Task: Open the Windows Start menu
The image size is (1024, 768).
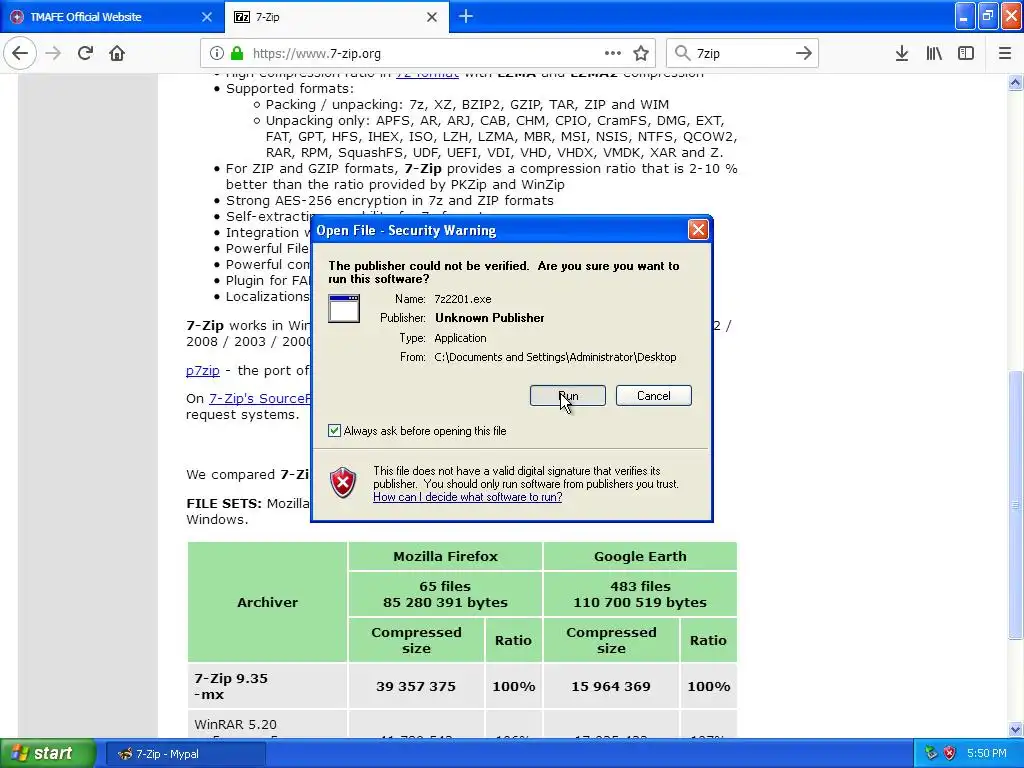Action: (48, 753)
